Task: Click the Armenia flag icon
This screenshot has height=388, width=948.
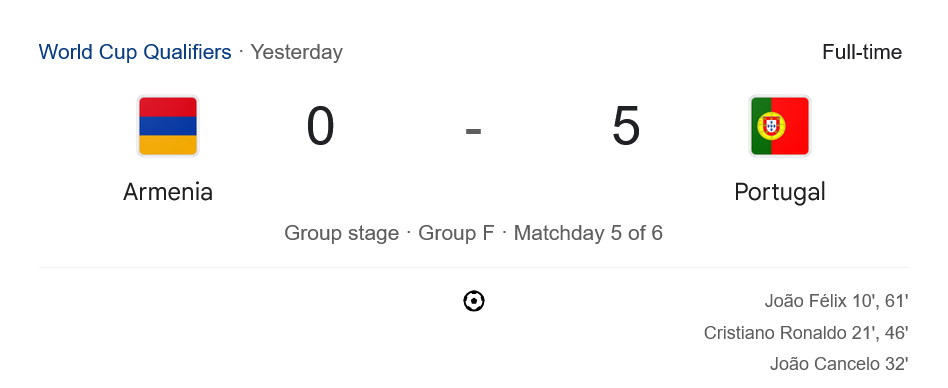Action: [167, 126]
